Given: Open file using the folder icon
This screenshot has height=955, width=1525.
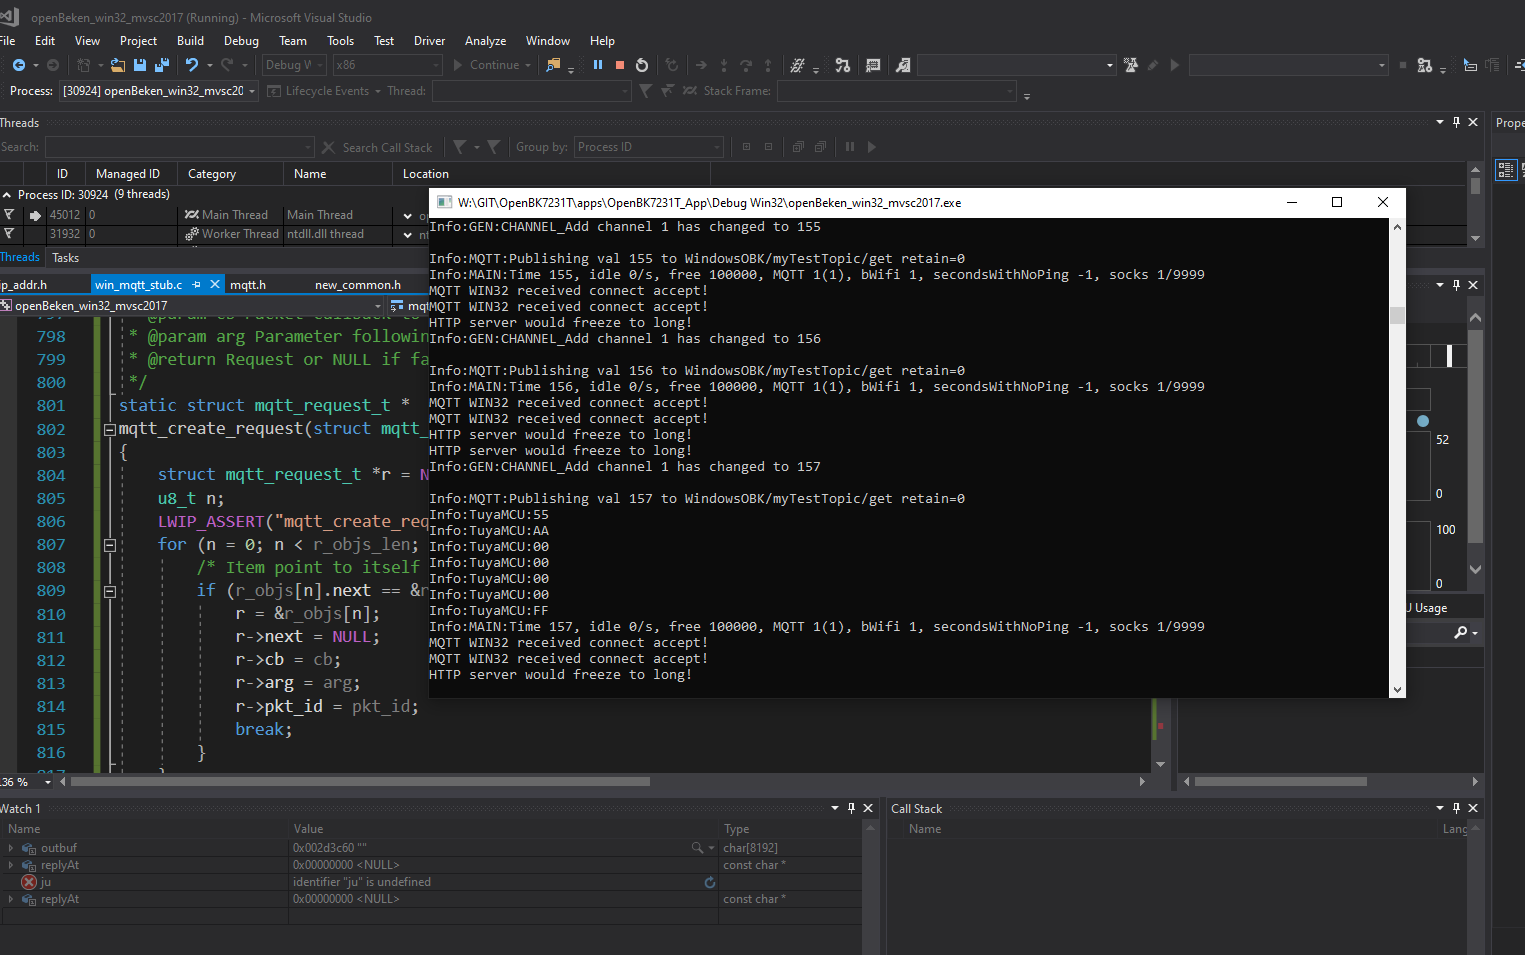Looking at the screenshot, I should pyautogui.click(x=118, y=65).
